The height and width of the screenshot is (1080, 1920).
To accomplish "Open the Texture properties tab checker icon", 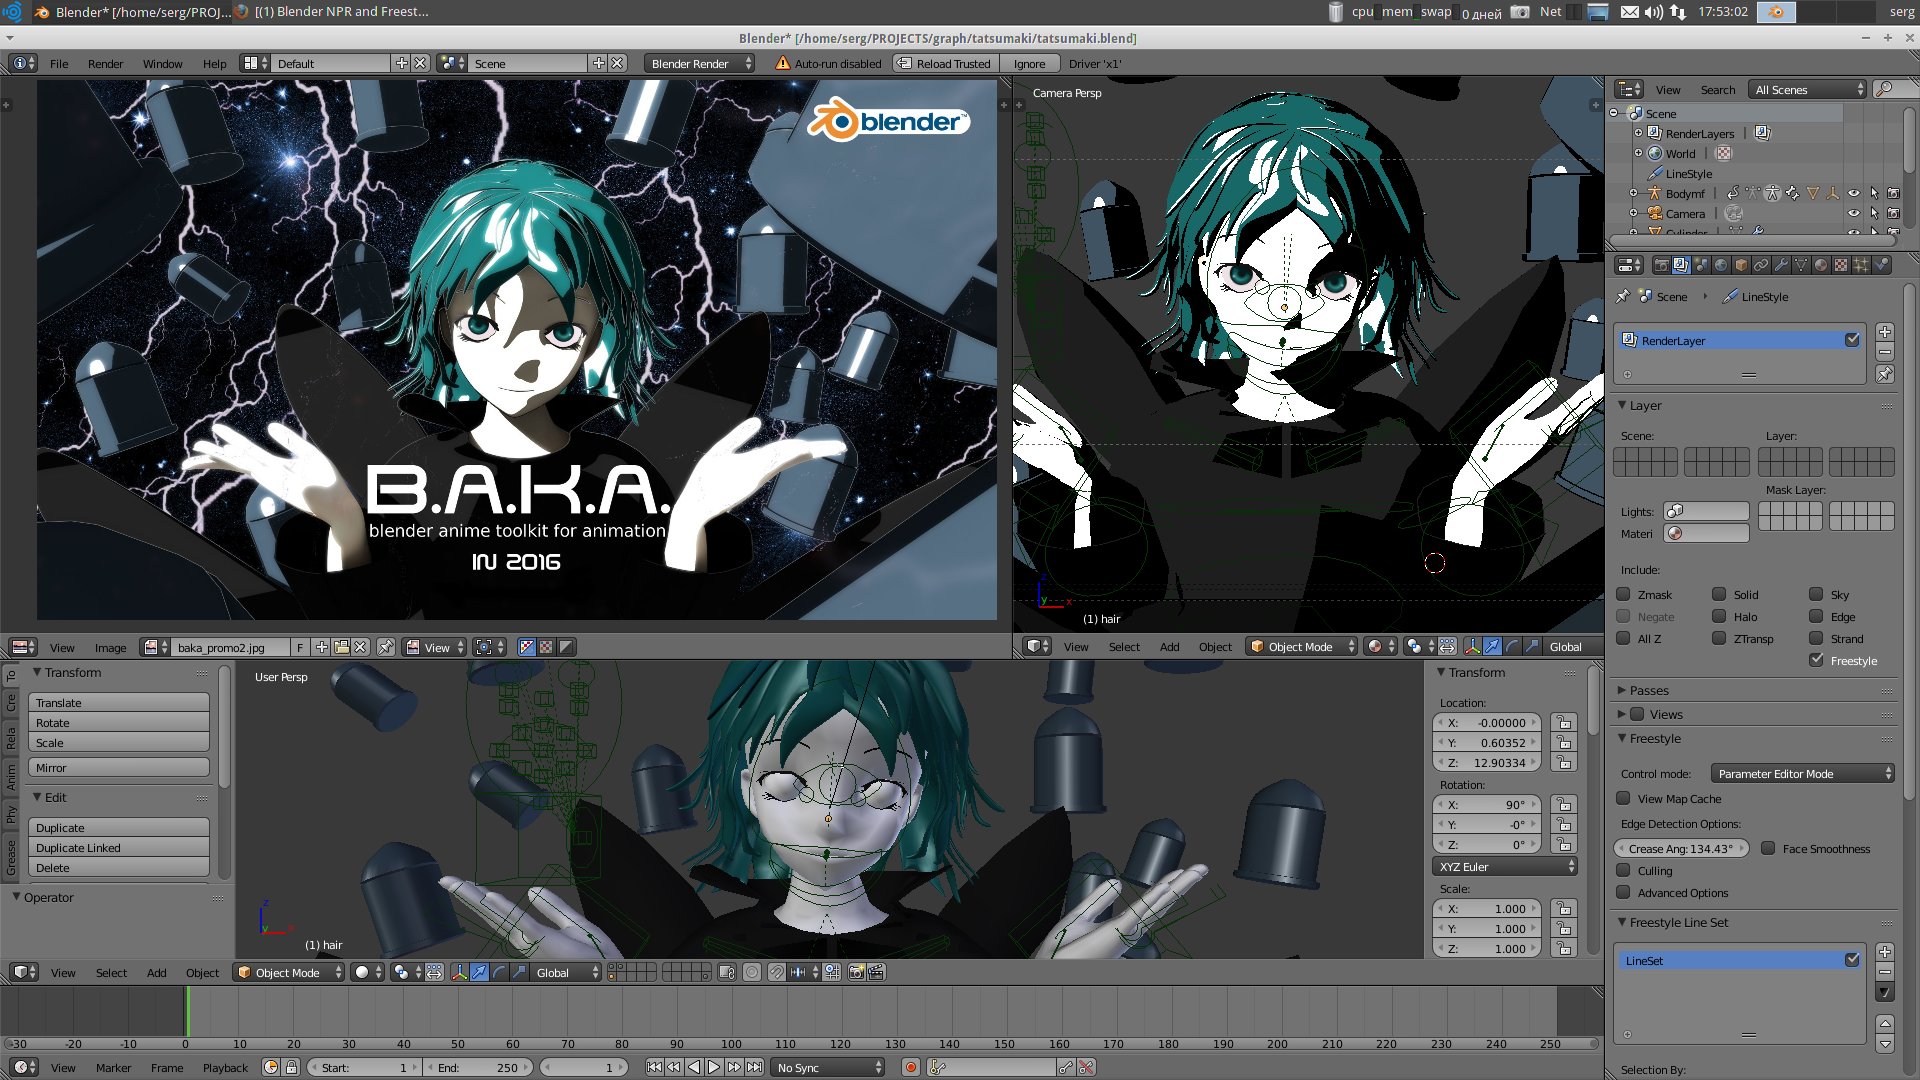I will pos(1841,265).
